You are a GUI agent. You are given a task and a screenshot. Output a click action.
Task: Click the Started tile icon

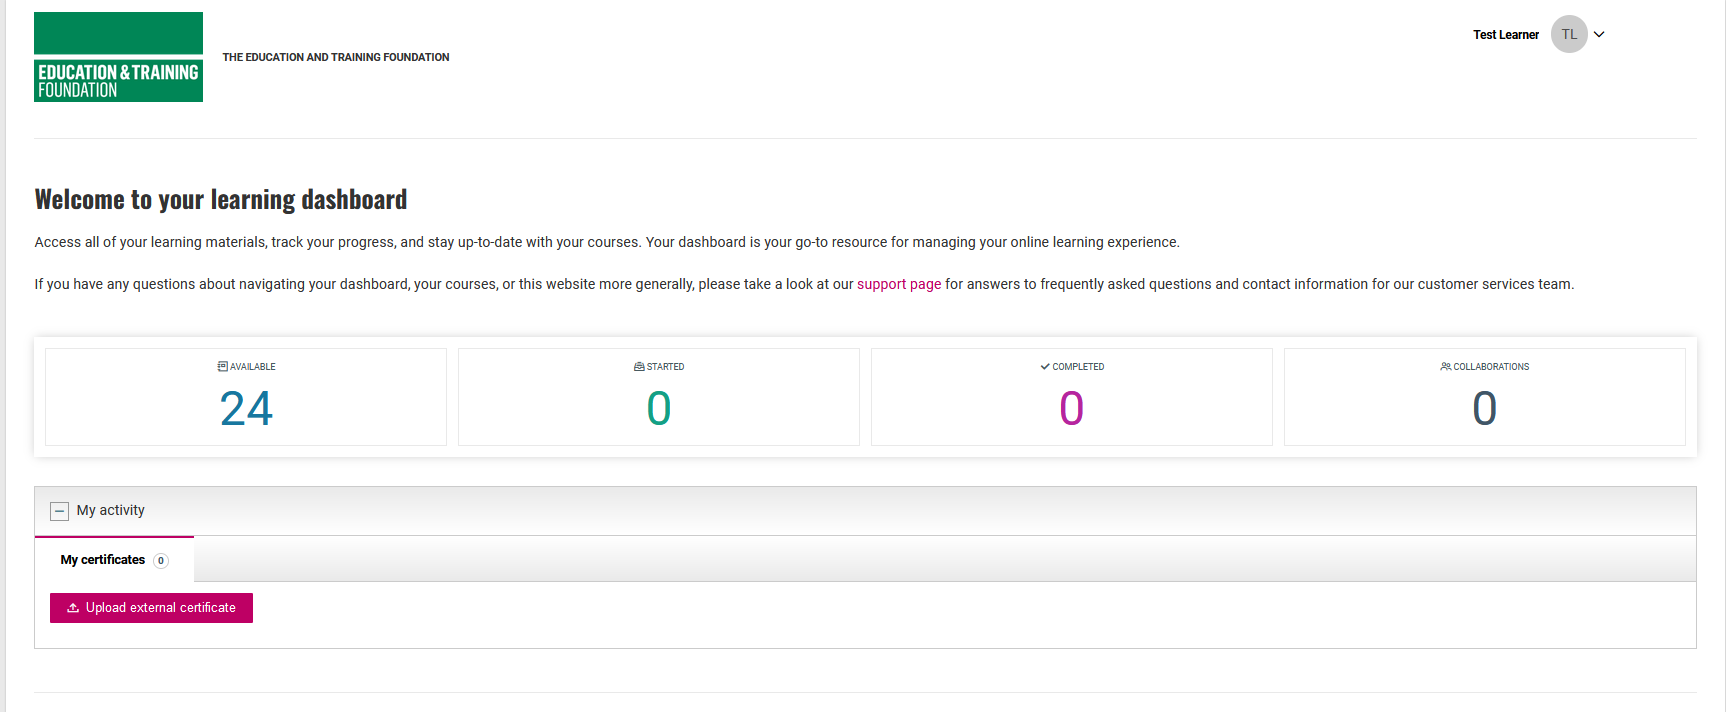(x=639, y=367)
